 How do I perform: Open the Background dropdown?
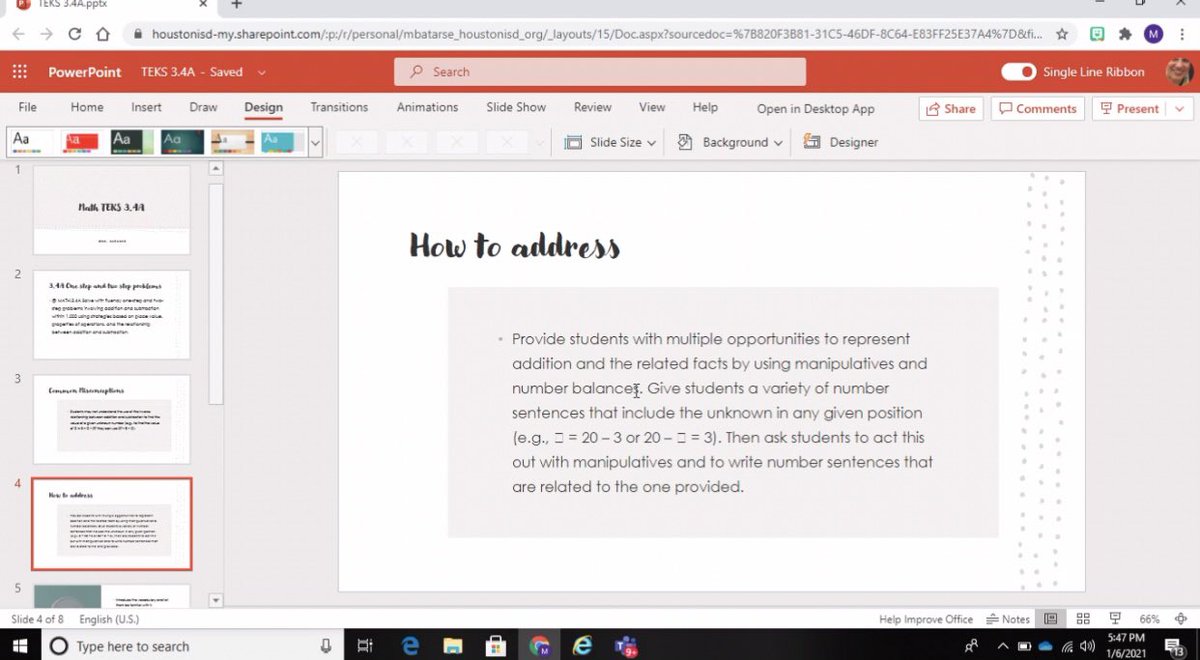click(x=730, y=142)
